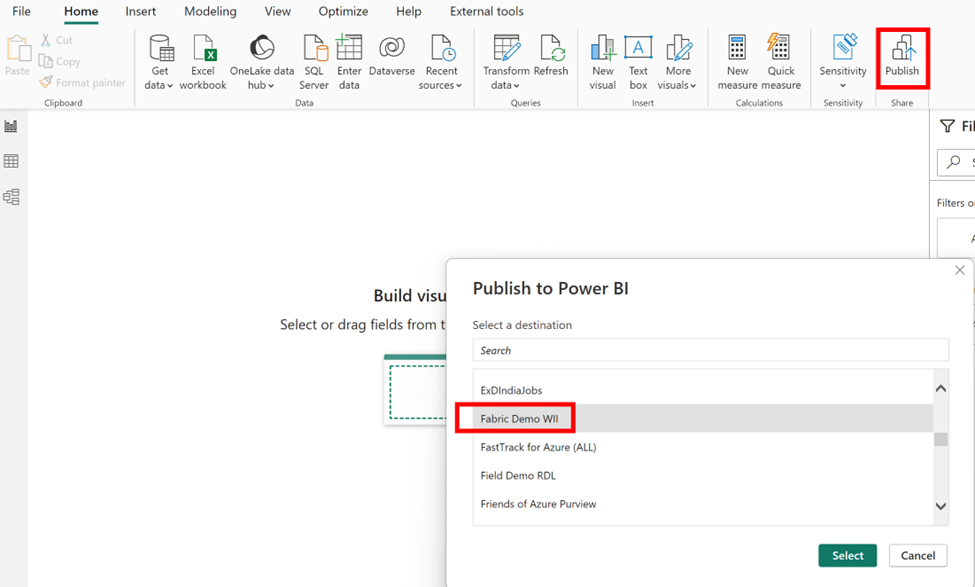Select Fabric Demo WII workspace

[x=703, y=418]
